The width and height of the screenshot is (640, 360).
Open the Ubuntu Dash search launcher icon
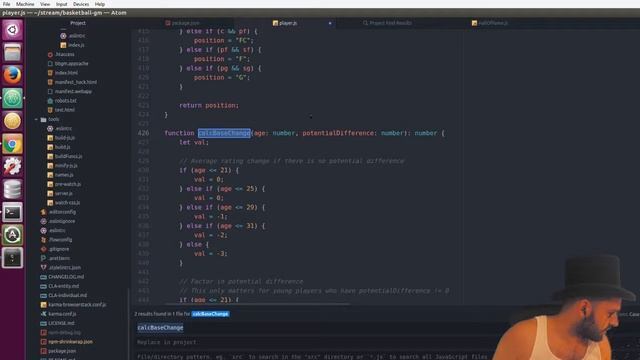[x=12, y=30]
